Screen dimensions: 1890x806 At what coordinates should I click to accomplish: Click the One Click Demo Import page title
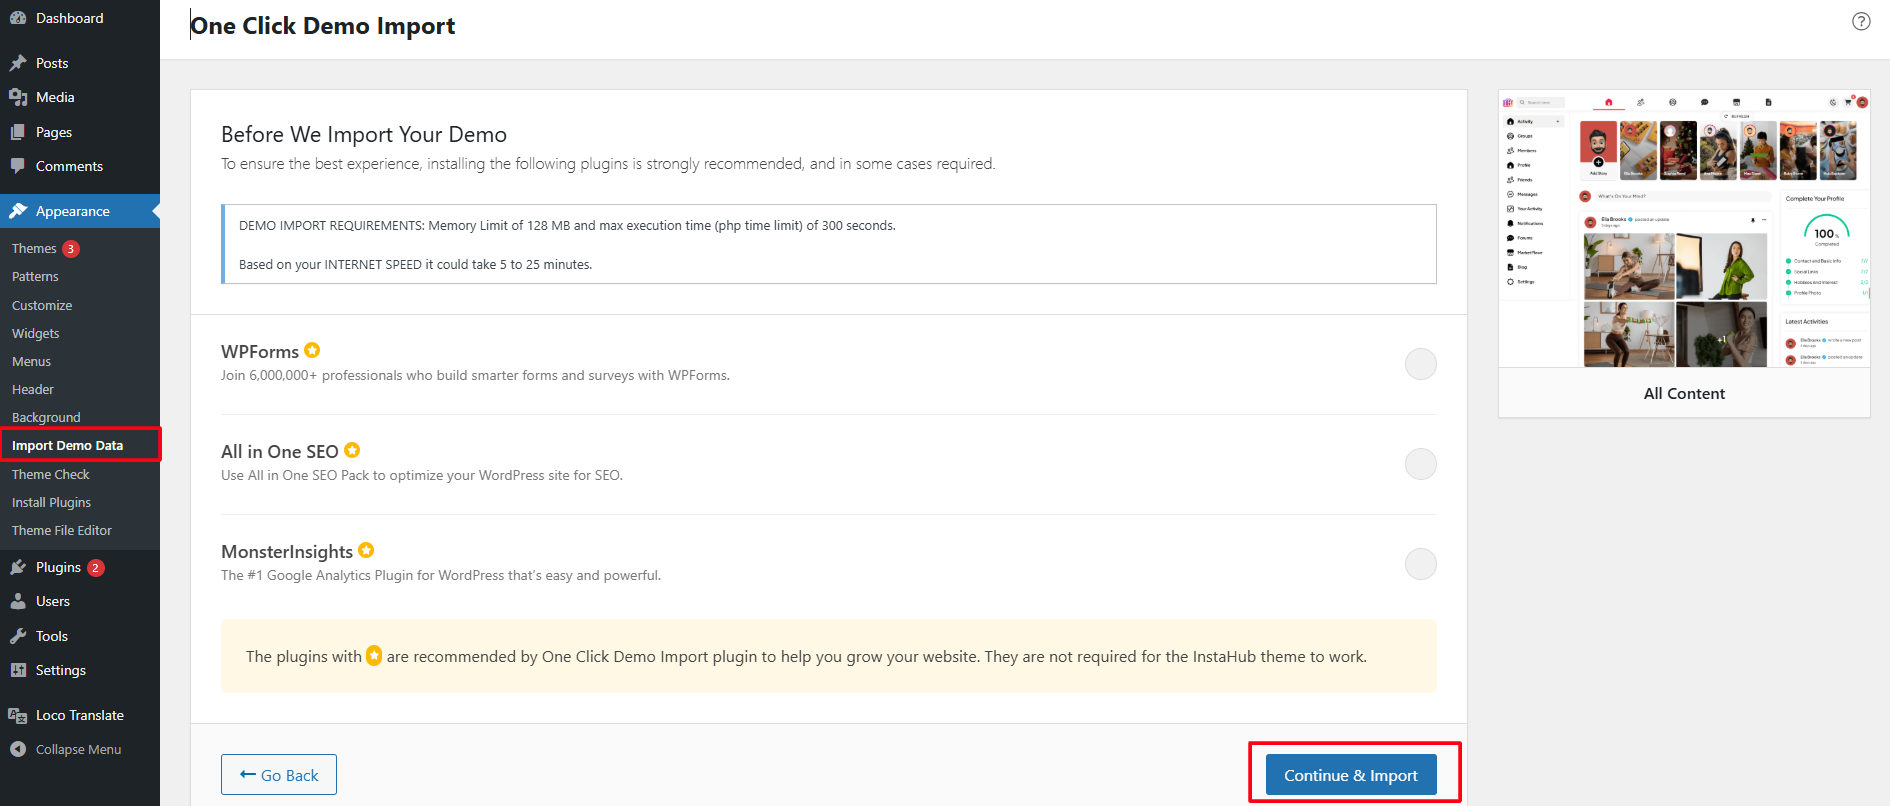[x=323, y=26]
